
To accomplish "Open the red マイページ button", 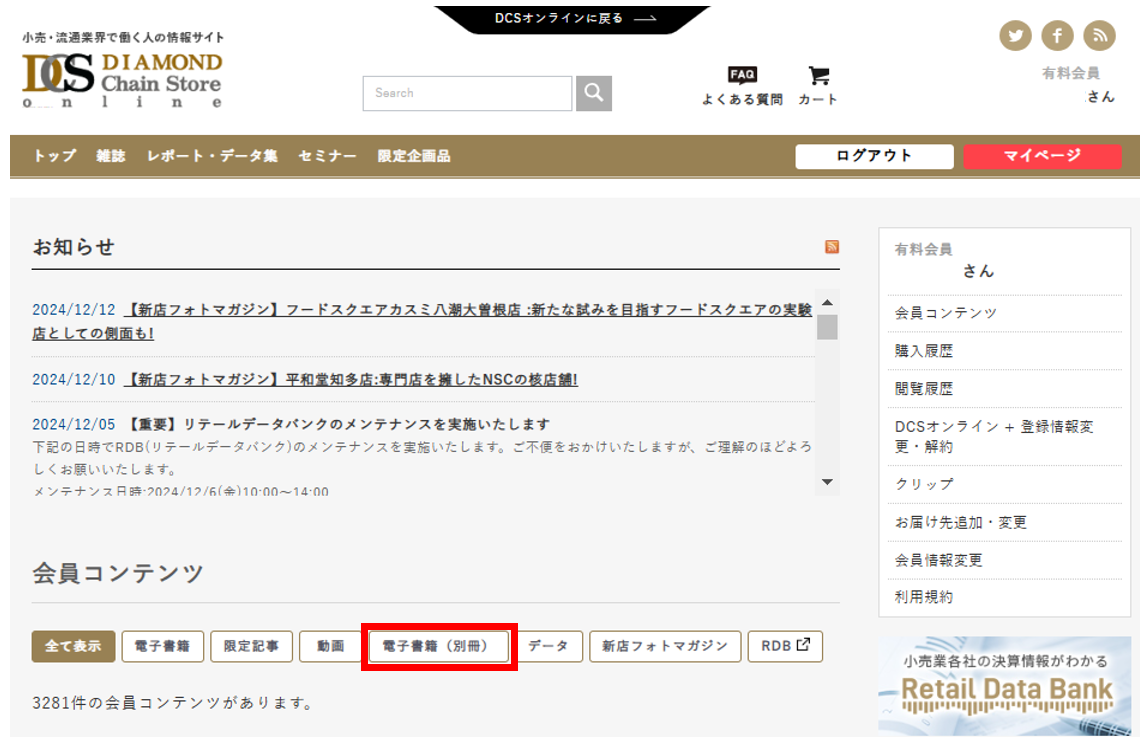I will (1042, 156).
